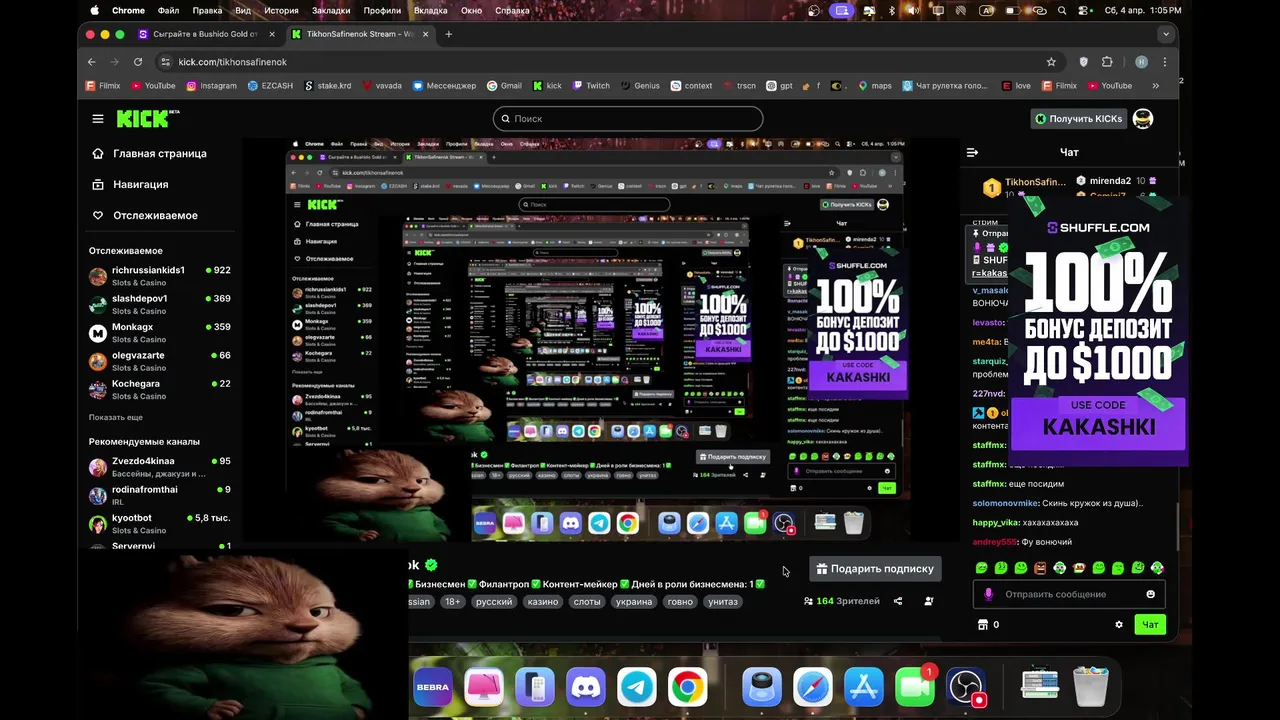The image size is (1280, 720).
Task: Open Отслеживаемое in the sidebar
Action: click(x=144, y=215)
